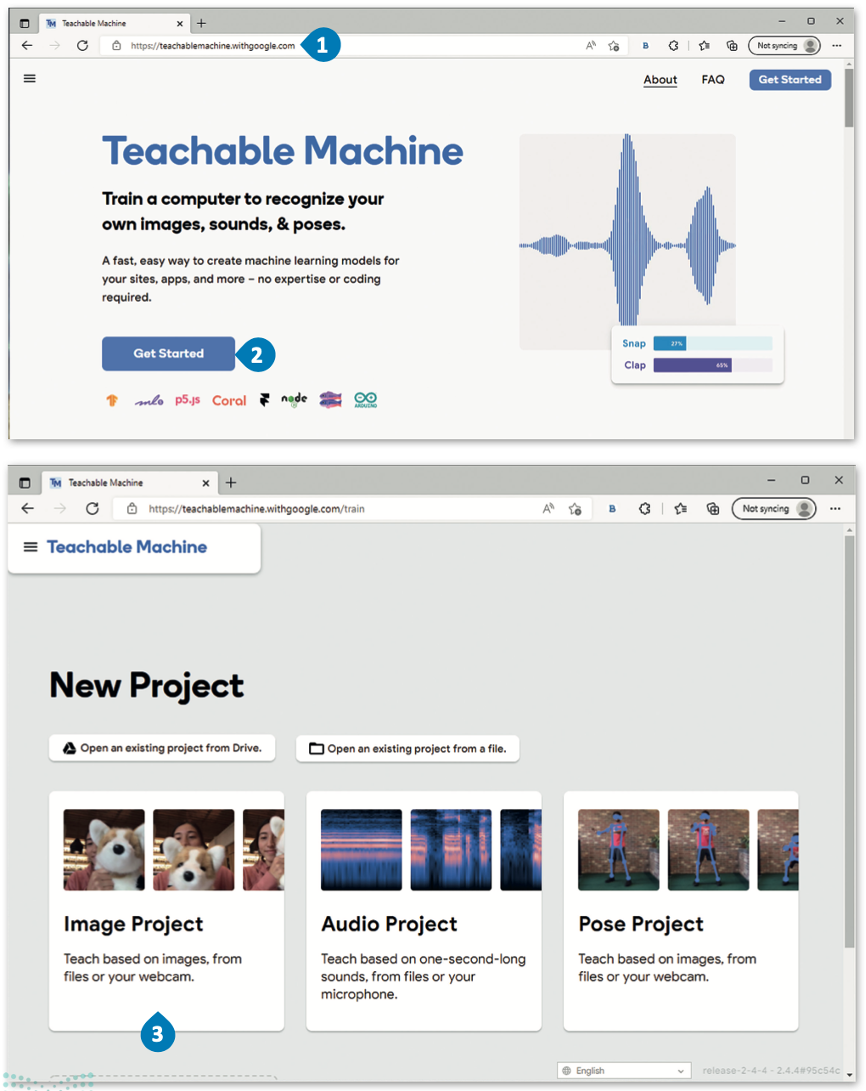
Task: Click the first corgi plush thumbnail in Image Project
Action: click(104, 850)
